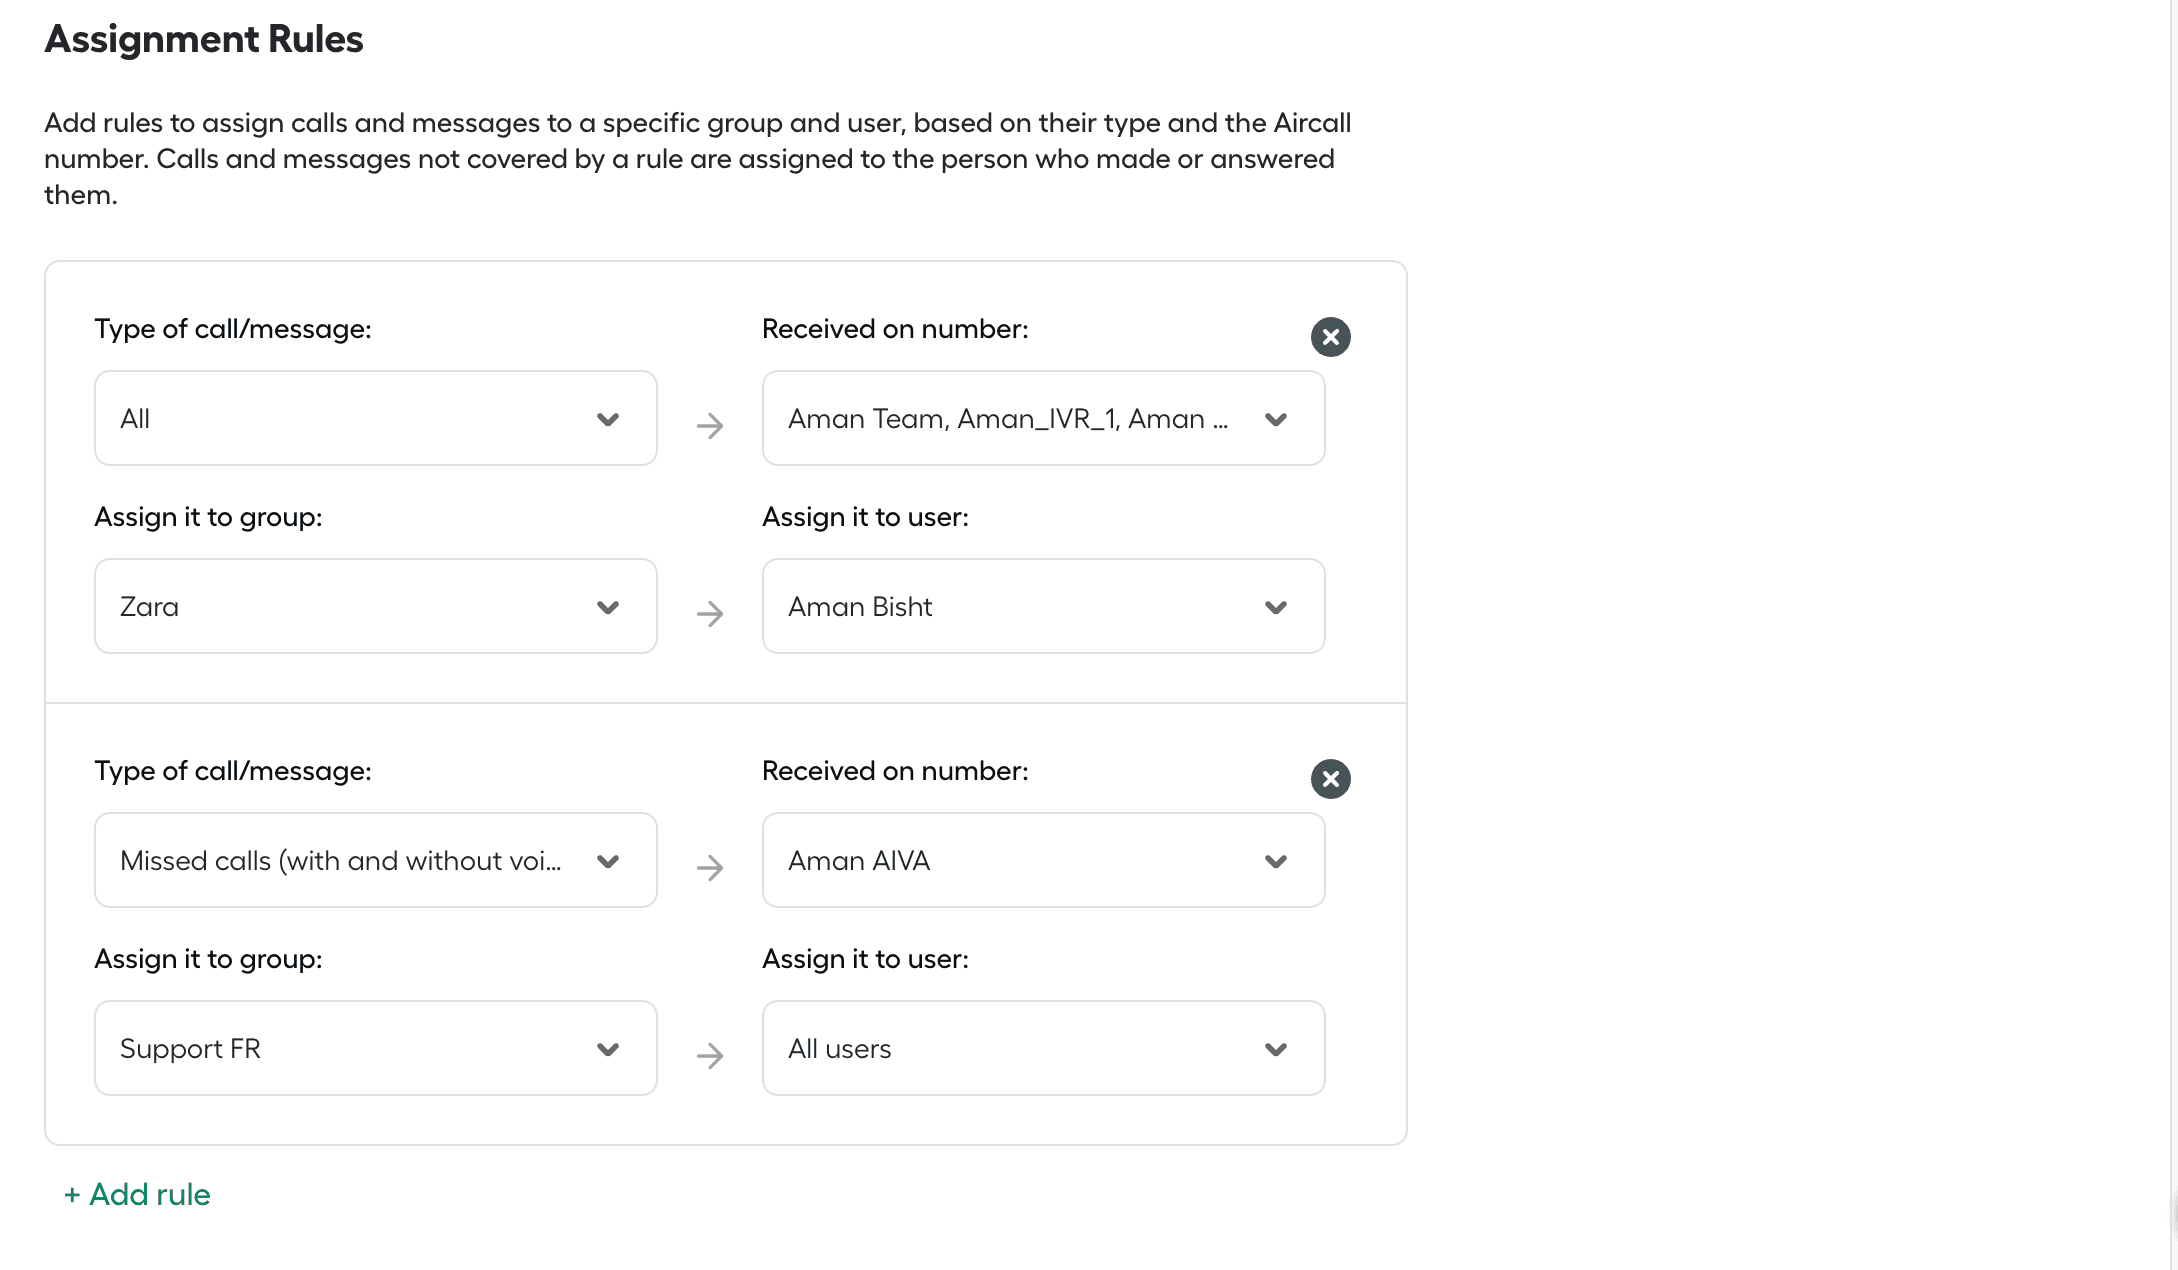This screenshot has height=1270, width=2178.
Task: Click the Add rule link
Action: point(137,1194)
